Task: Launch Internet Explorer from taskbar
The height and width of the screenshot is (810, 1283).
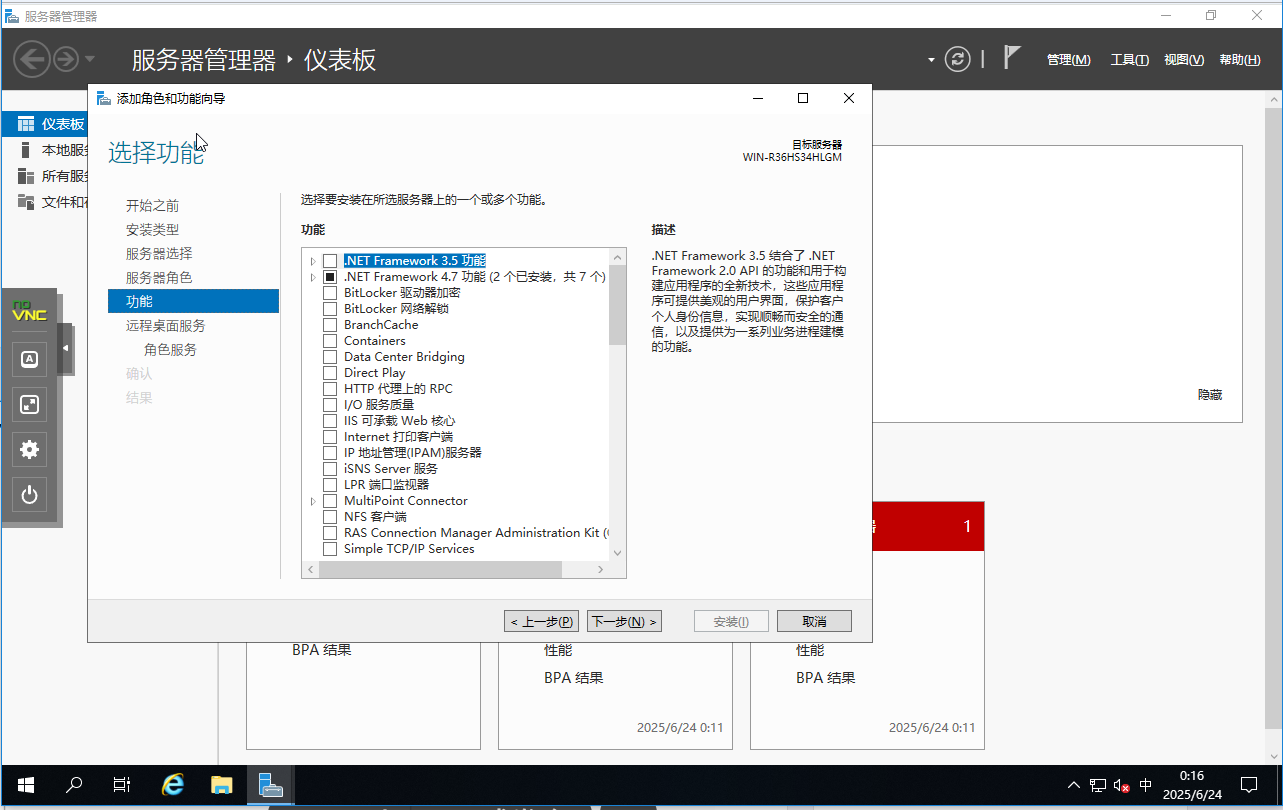Action: [x=172, y=786]
